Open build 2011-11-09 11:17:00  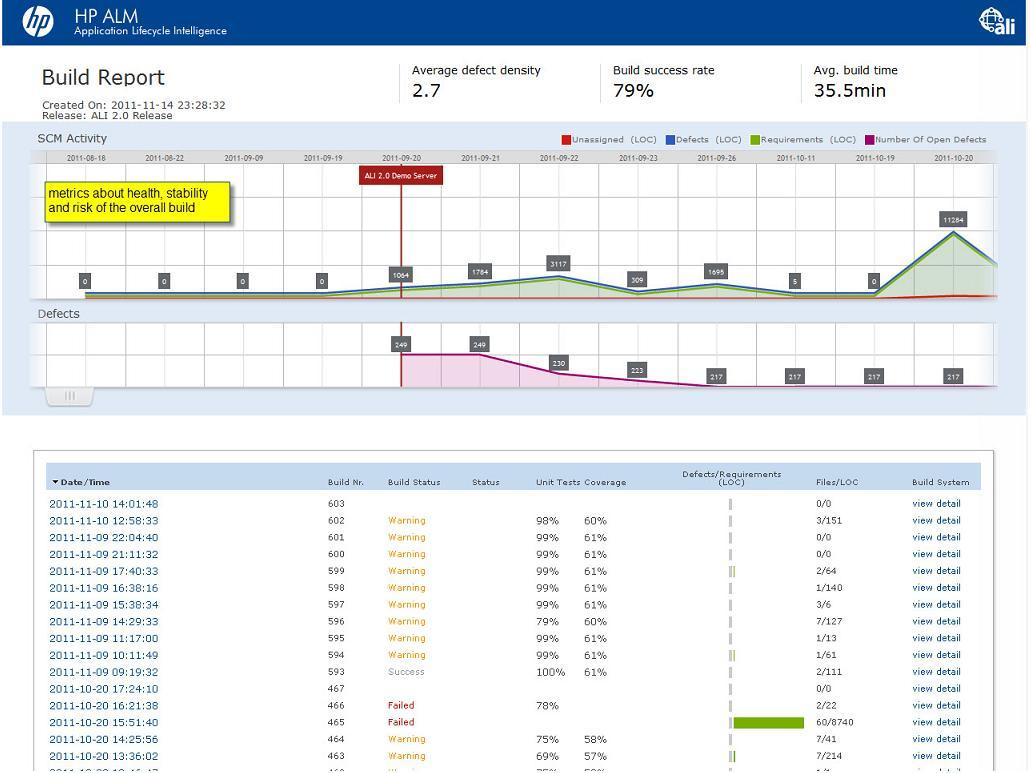(104, 638)
